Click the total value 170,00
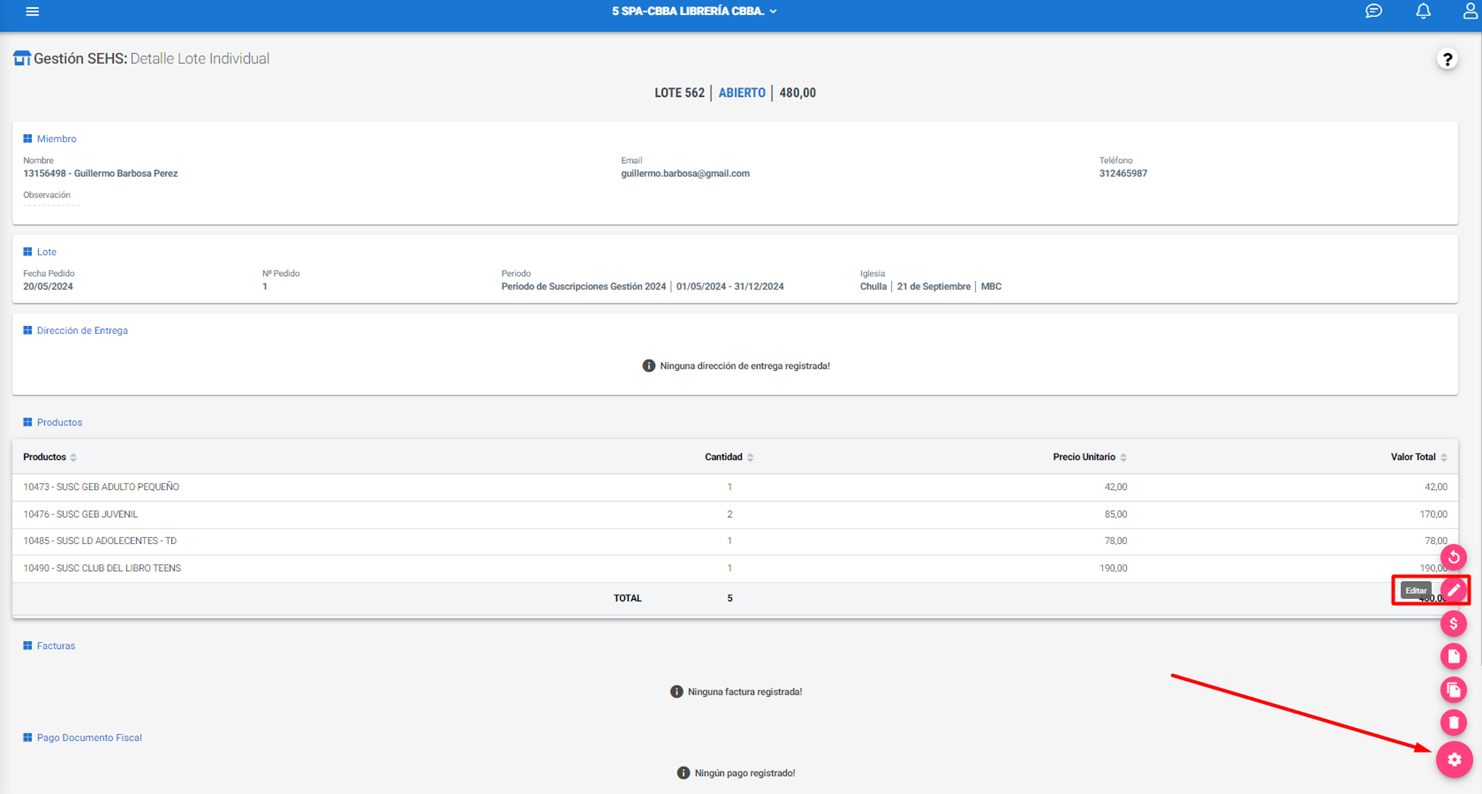1482x794 pixels. tap(1432, 514)
